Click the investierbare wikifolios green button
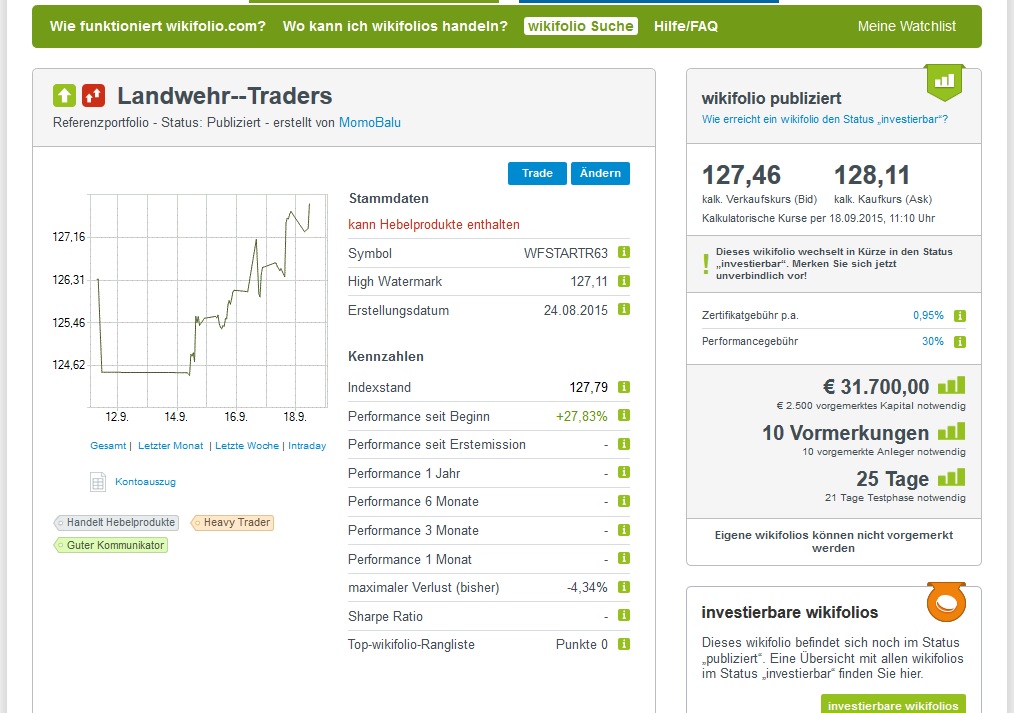1014x713 pixels. tap(893, 705)
